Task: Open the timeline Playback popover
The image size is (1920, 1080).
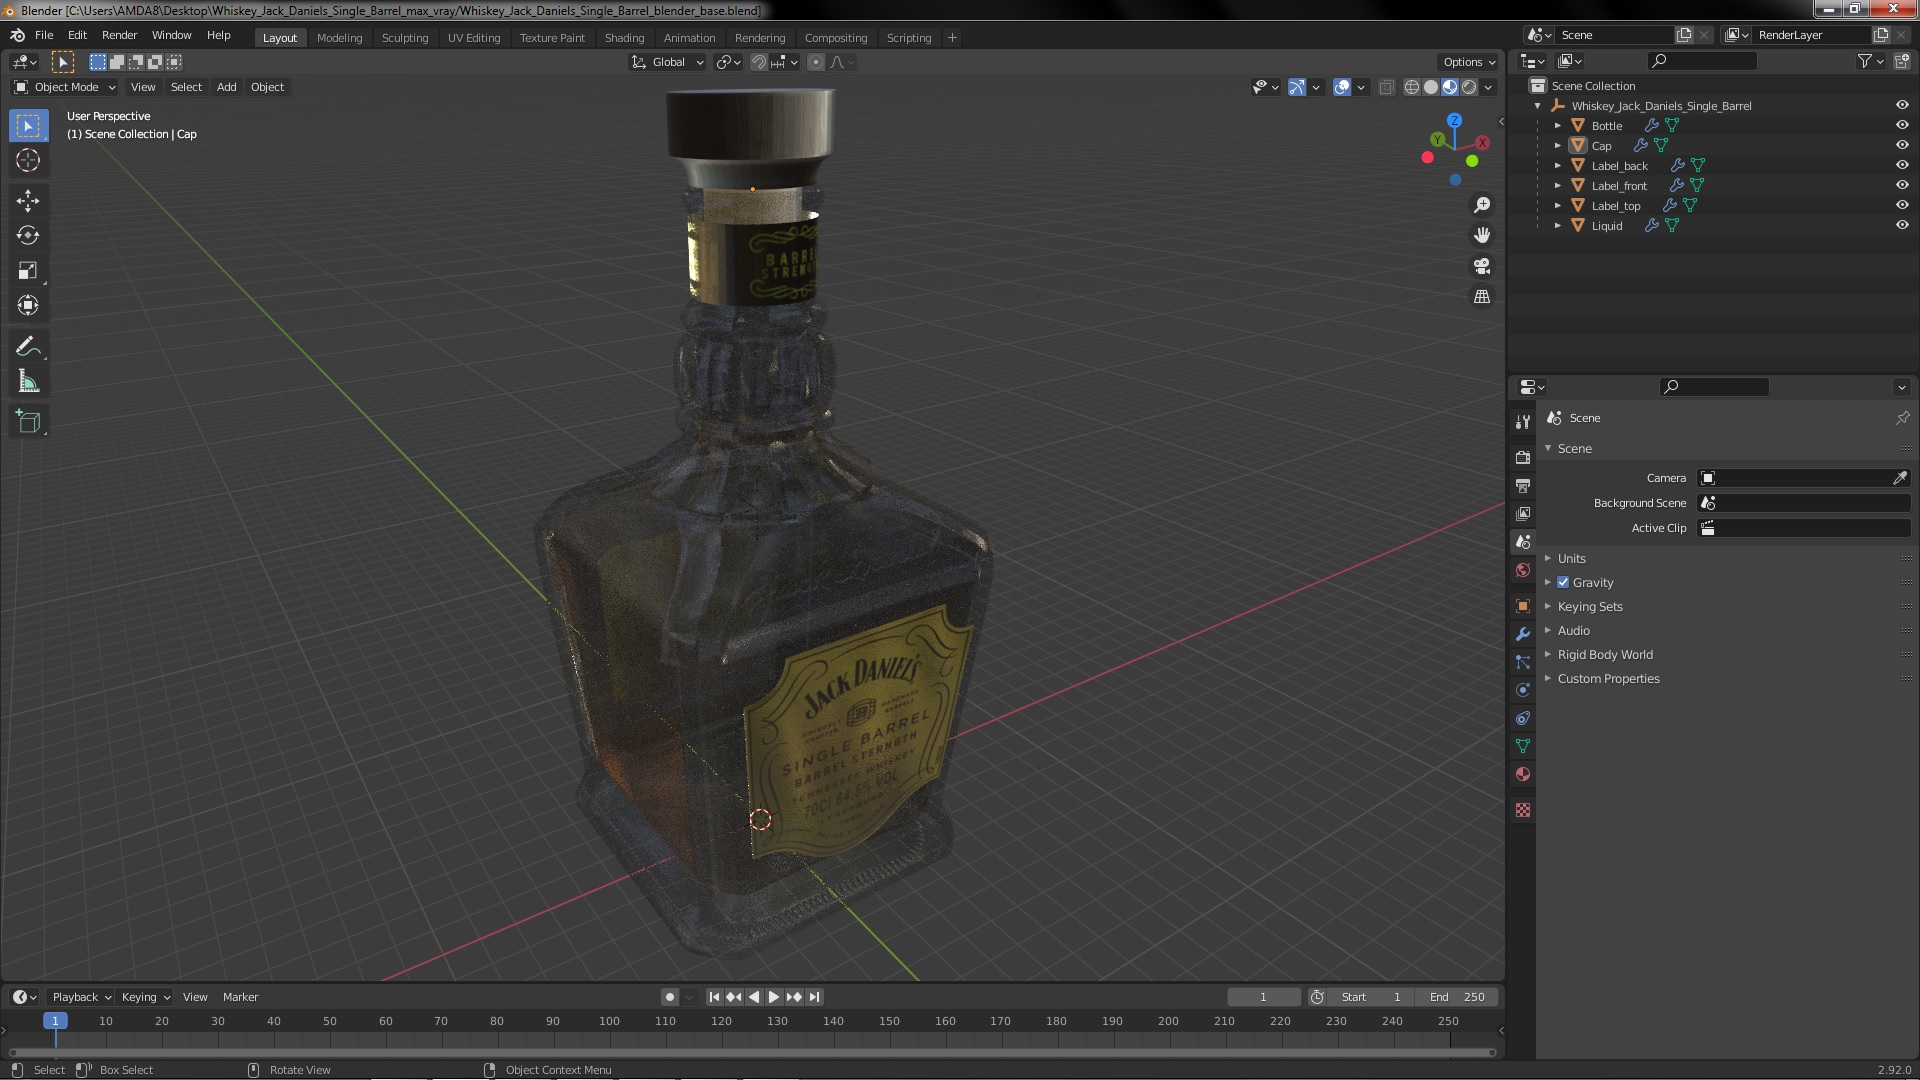Action: pyautogui.click(x=81, y=997)
